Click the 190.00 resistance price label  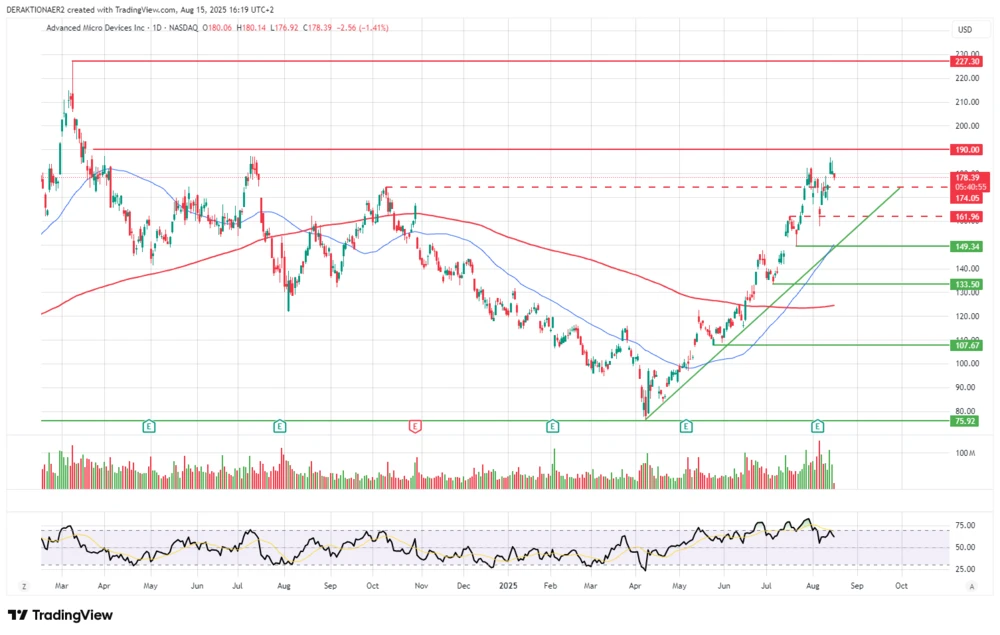[x=965, y=149]
